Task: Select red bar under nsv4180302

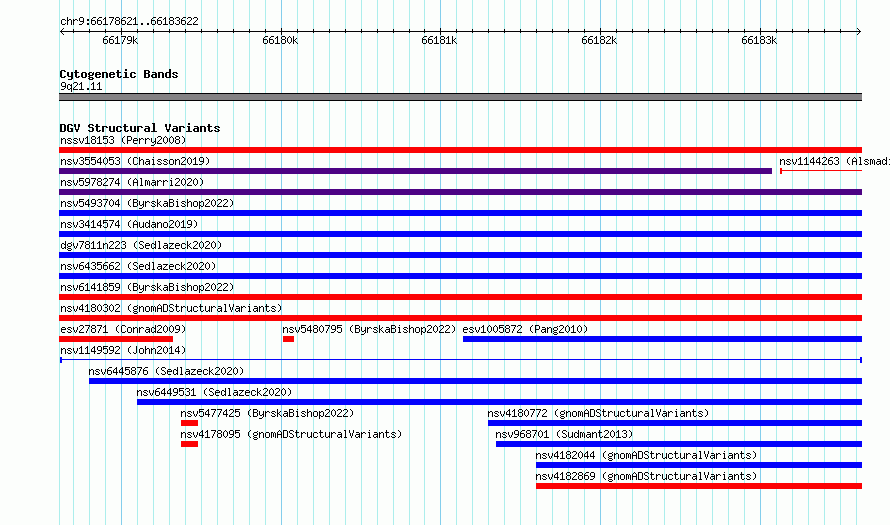Action: click(x=460, y=318)
